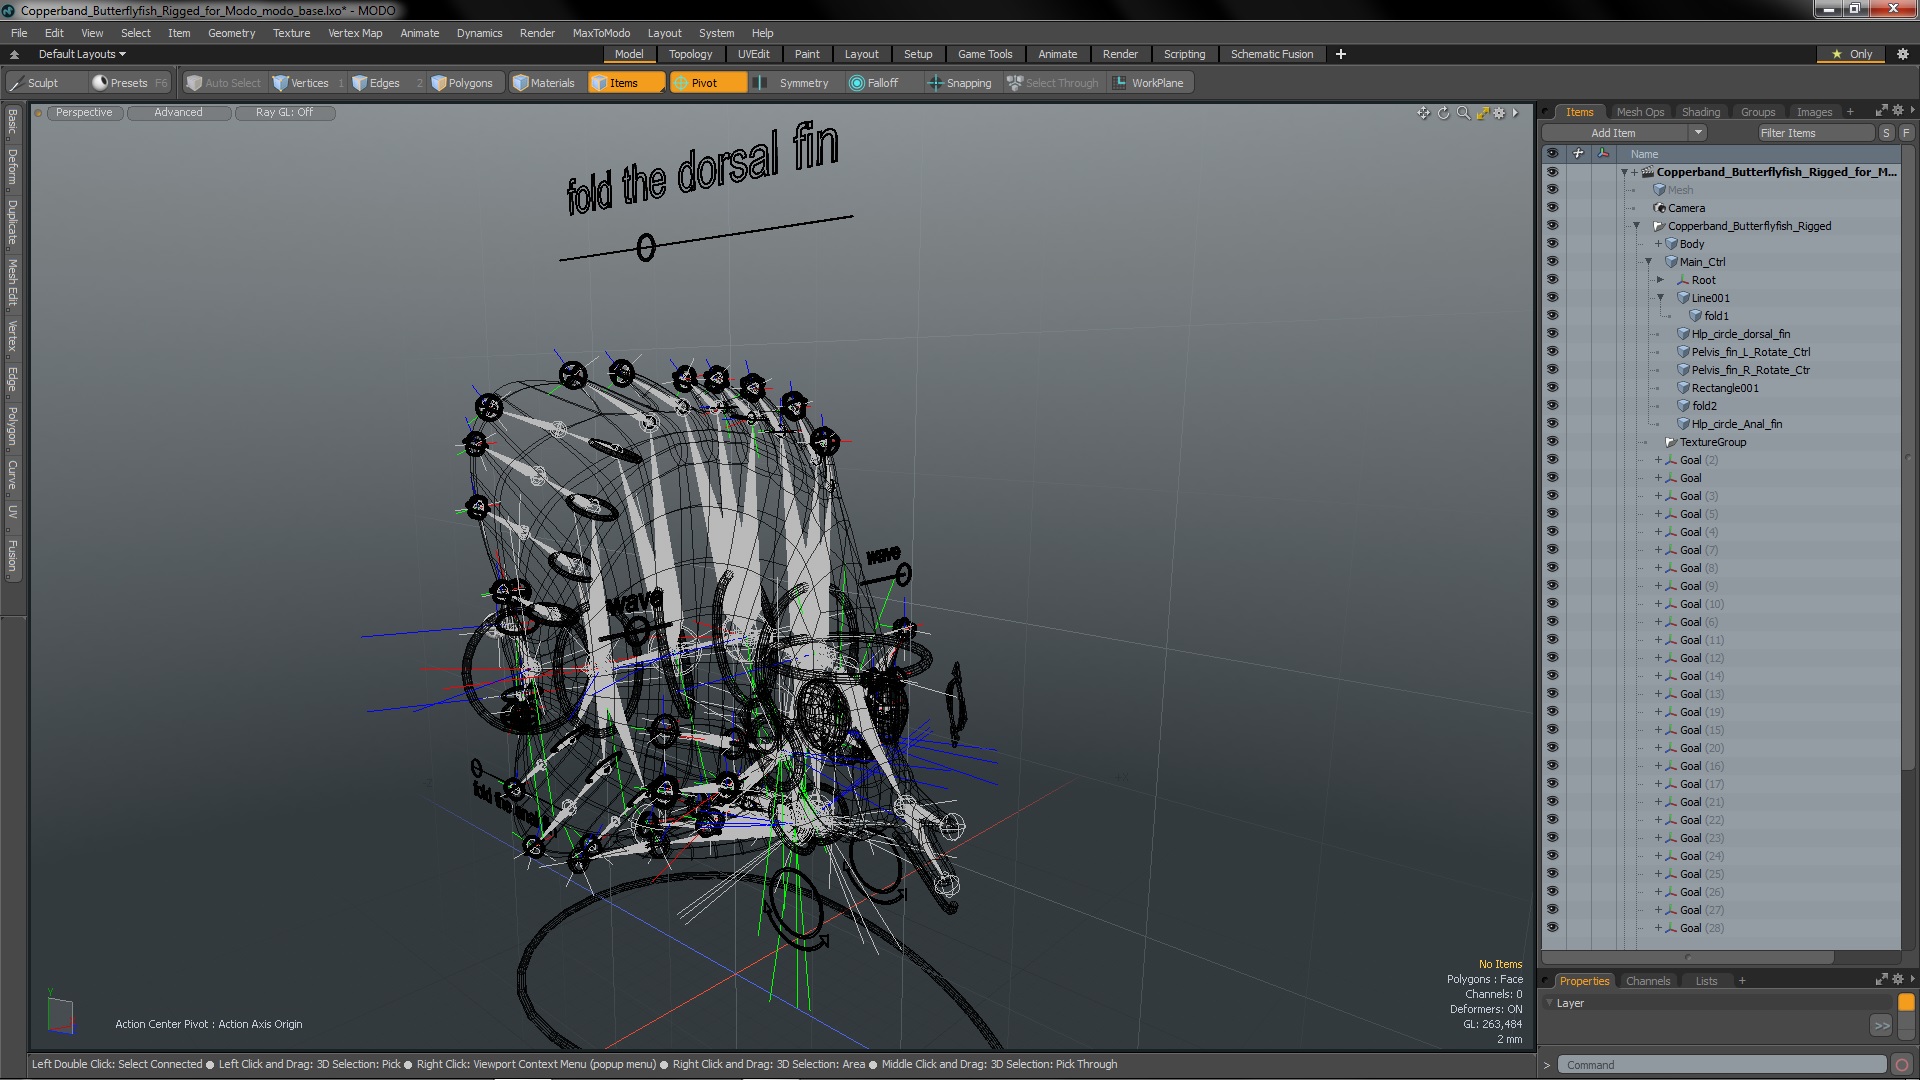Expand the Root tree node
The width and height of the screenshot is (1920, 1080).
pyautogui.click(x=1661, y=280)
